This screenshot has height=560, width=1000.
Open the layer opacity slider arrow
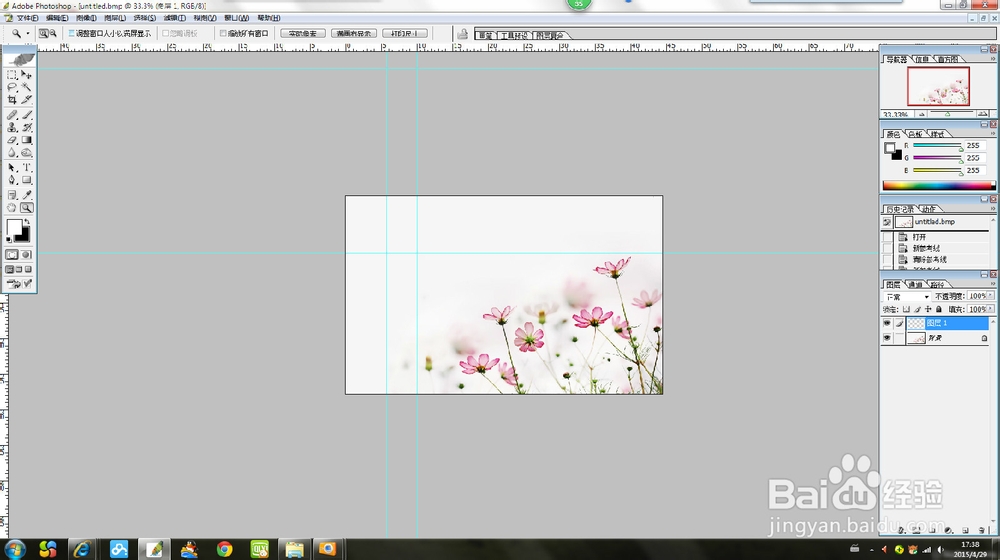[990, 296]
